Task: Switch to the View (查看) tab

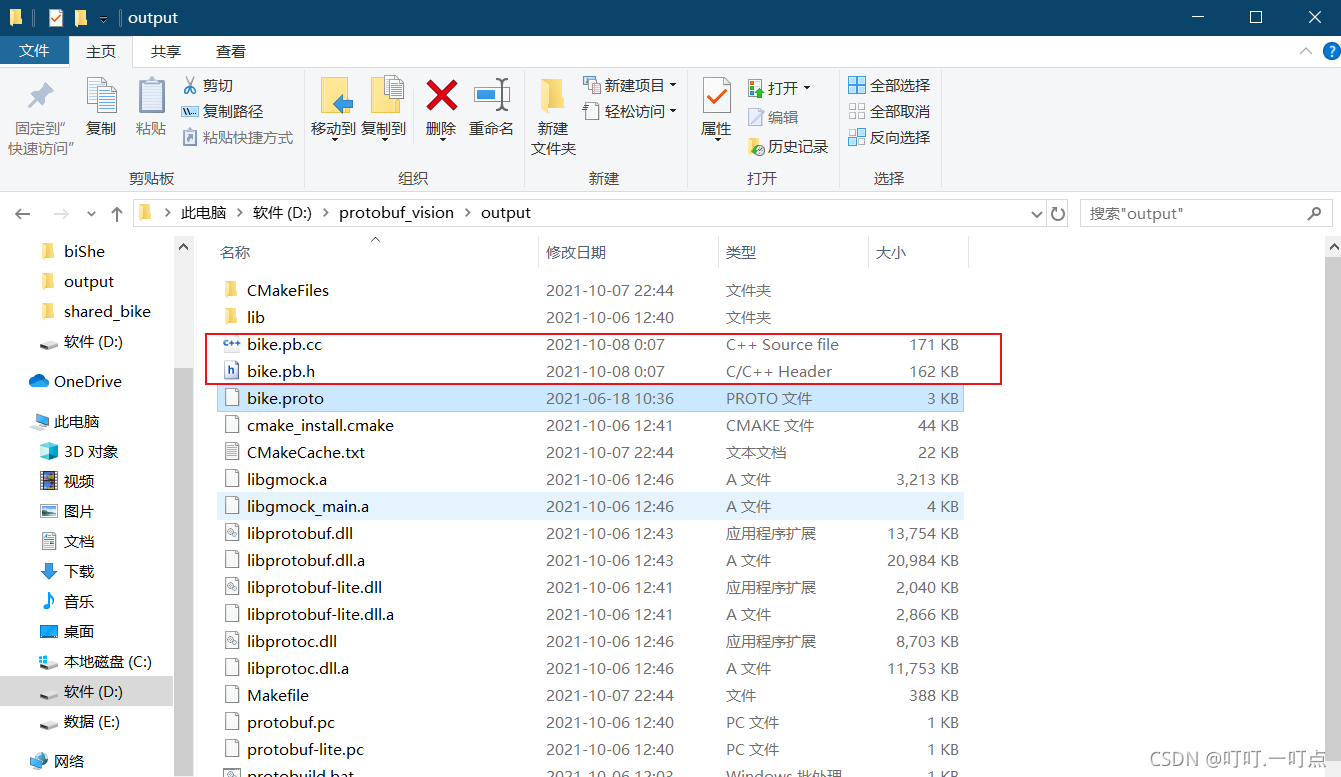Action: click(x=231, y=51)
